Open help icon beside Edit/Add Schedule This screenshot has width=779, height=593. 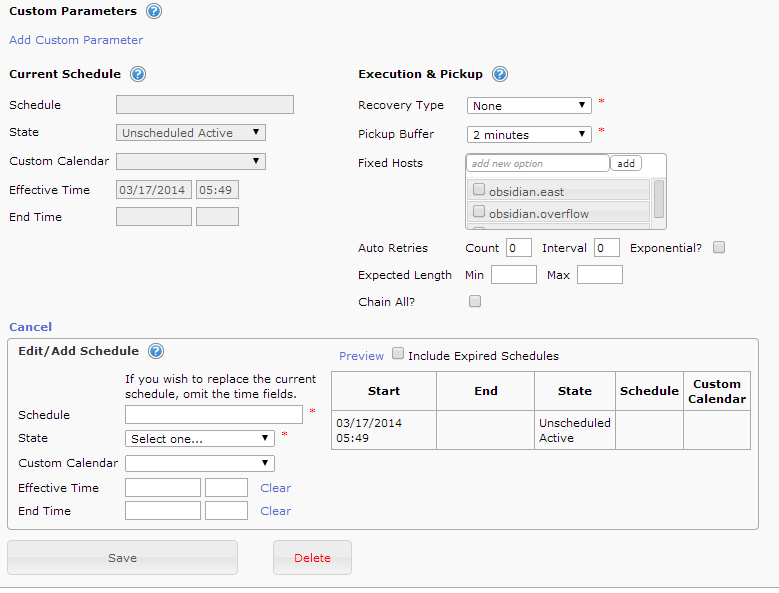pos(156,351)
